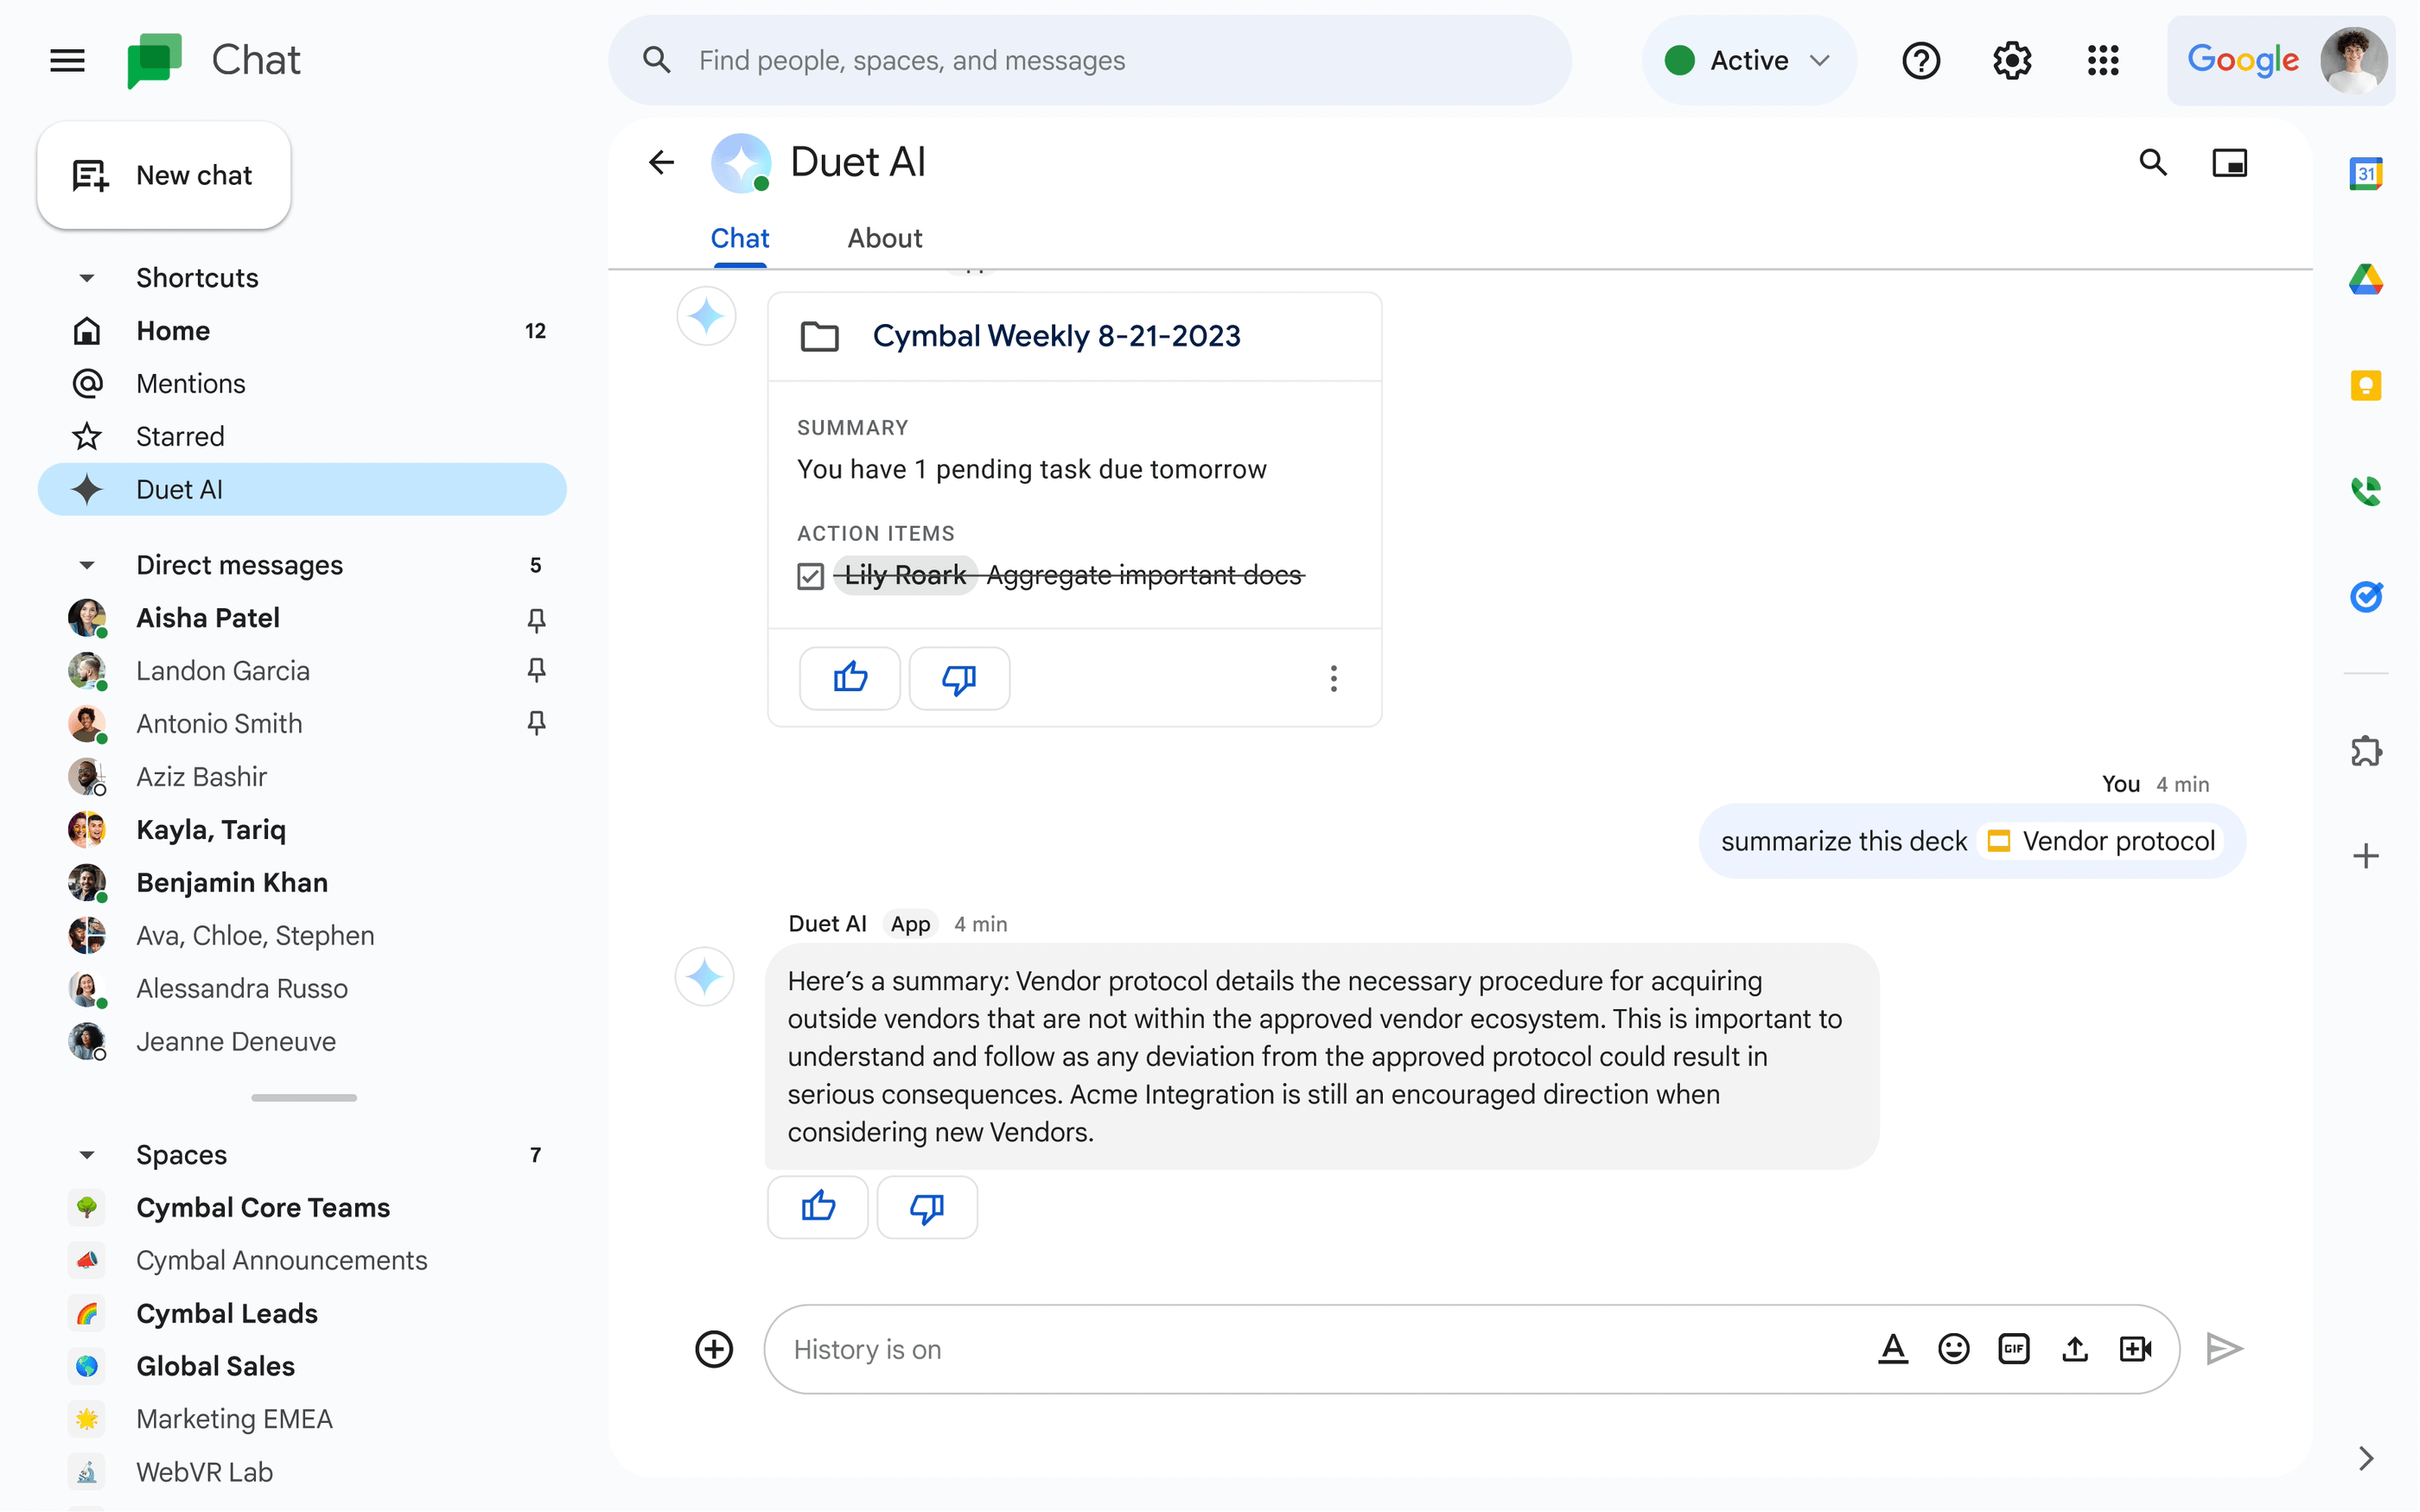Click the emoji picker icon in message input

click(1953, 1348)
